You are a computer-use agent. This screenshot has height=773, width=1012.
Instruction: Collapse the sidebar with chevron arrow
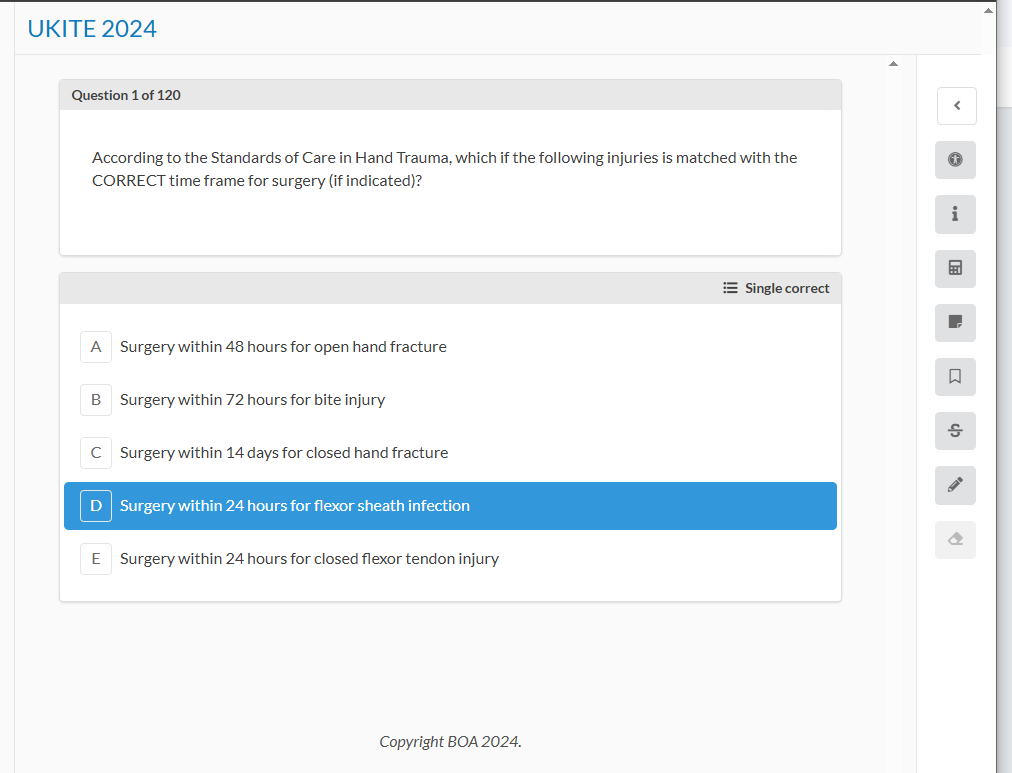(956, 105)
